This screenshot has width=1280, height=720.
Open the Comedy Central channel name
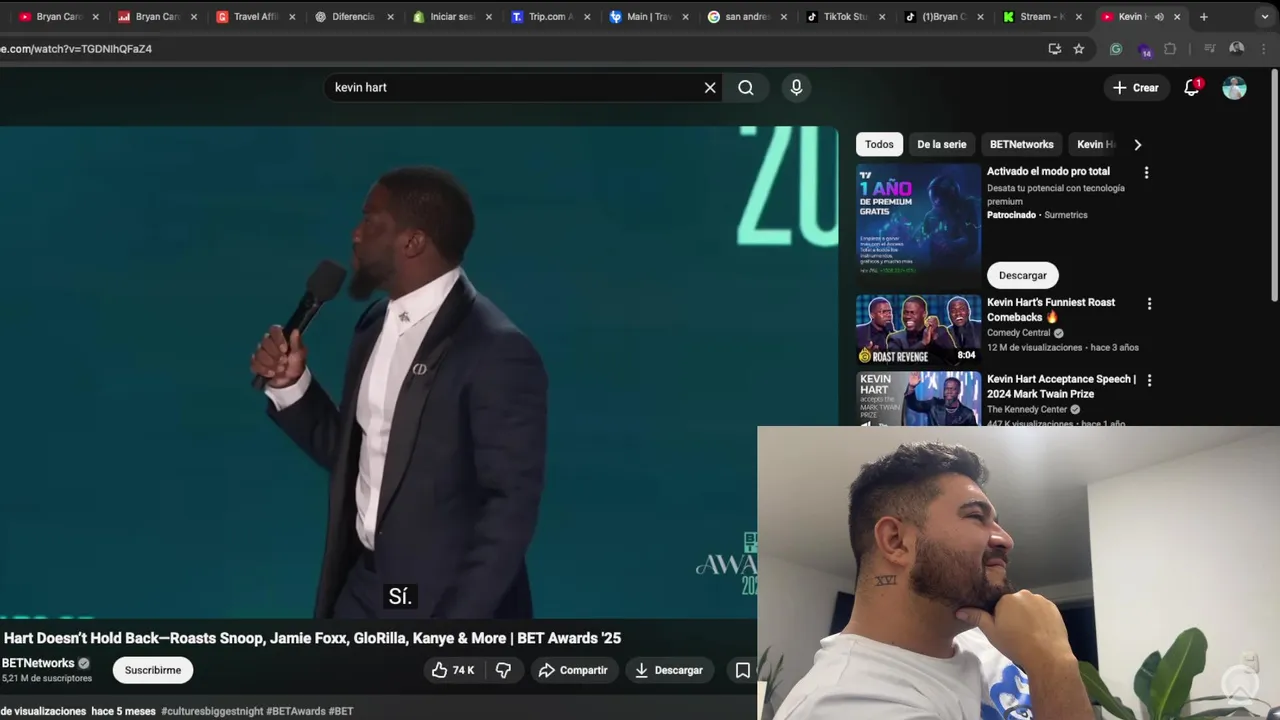[x=1018, y=333]
